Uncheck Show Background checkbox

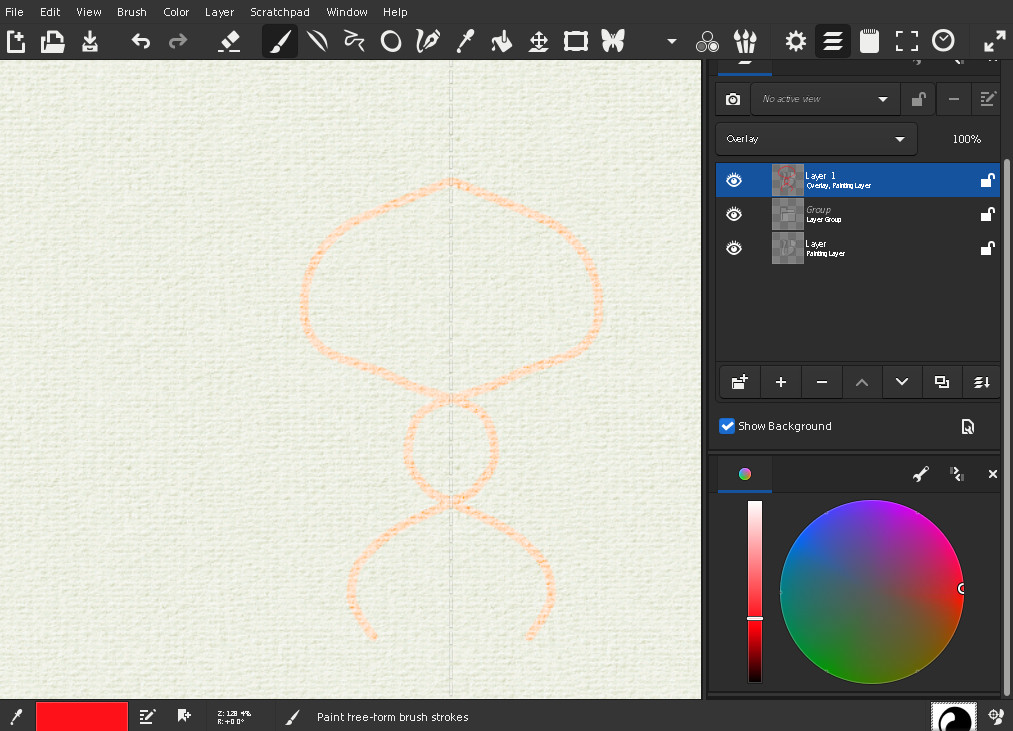coord(727,426)
